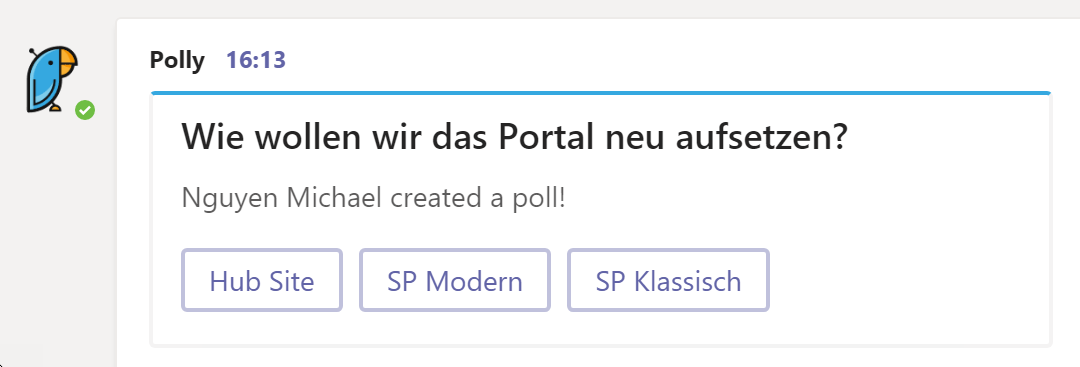Select the SP Klassisch answer
This screenshot has height=367, width=1080.
click(x=668, y=281)
